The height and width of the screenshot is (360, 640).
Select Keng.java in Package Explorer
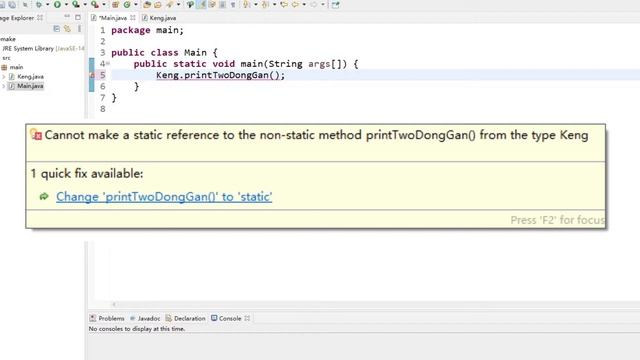[x=27, y=77]
